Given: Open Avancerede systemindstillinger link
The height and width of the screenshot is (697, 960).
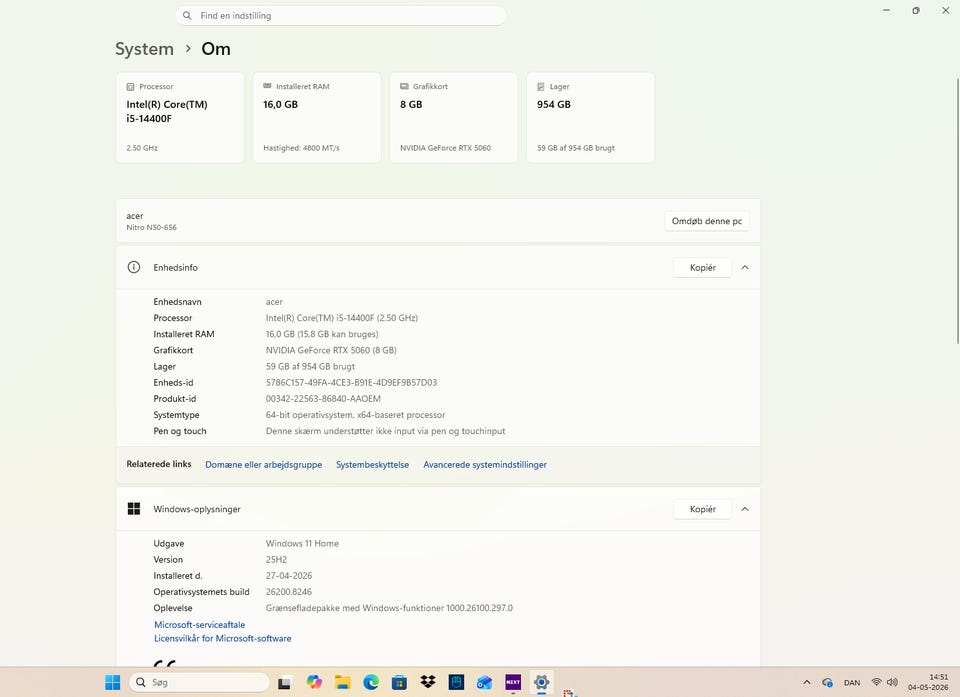Looking at the screenshot, I should [x=485, y=465].
